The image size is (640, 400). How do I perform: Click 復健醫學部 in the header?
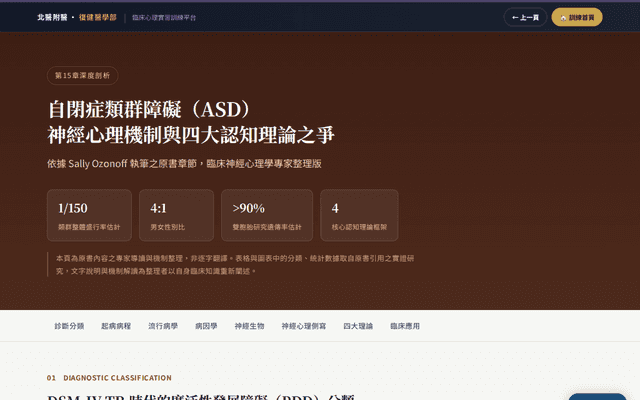(98, 17)
